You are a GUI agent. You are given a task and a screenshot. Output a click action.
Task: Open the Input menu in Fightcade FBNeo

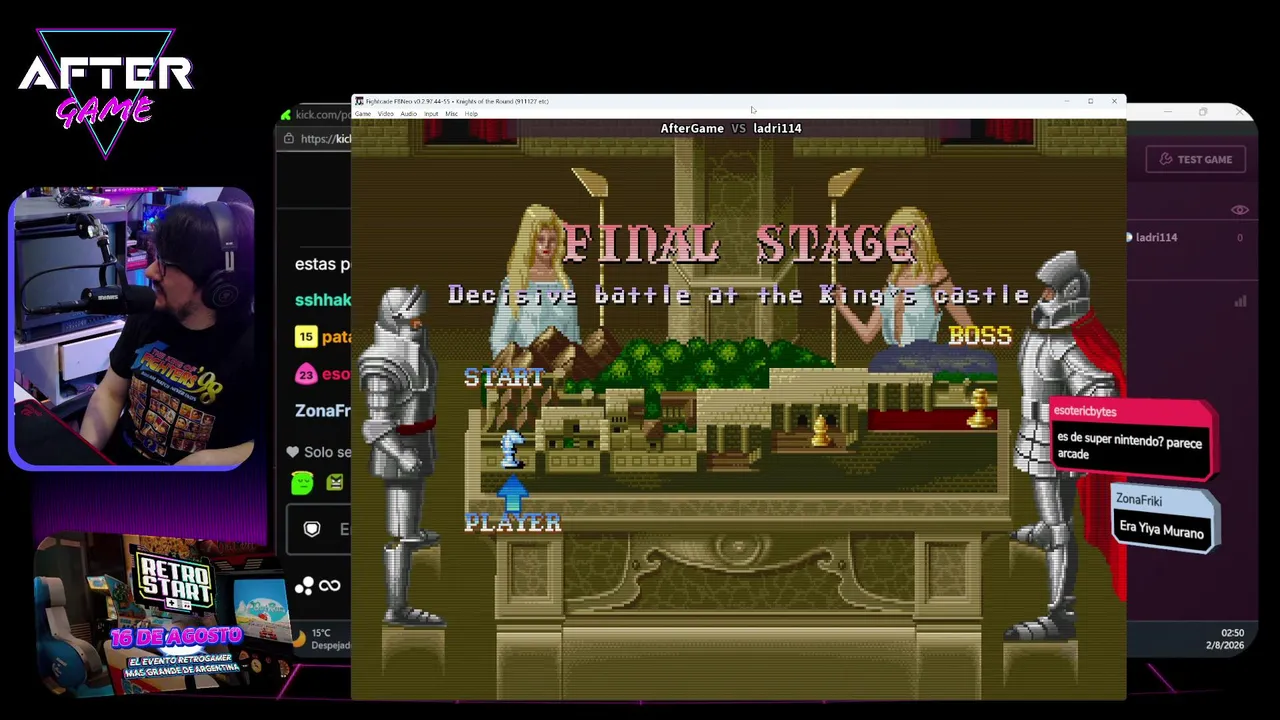pos(431,114)
